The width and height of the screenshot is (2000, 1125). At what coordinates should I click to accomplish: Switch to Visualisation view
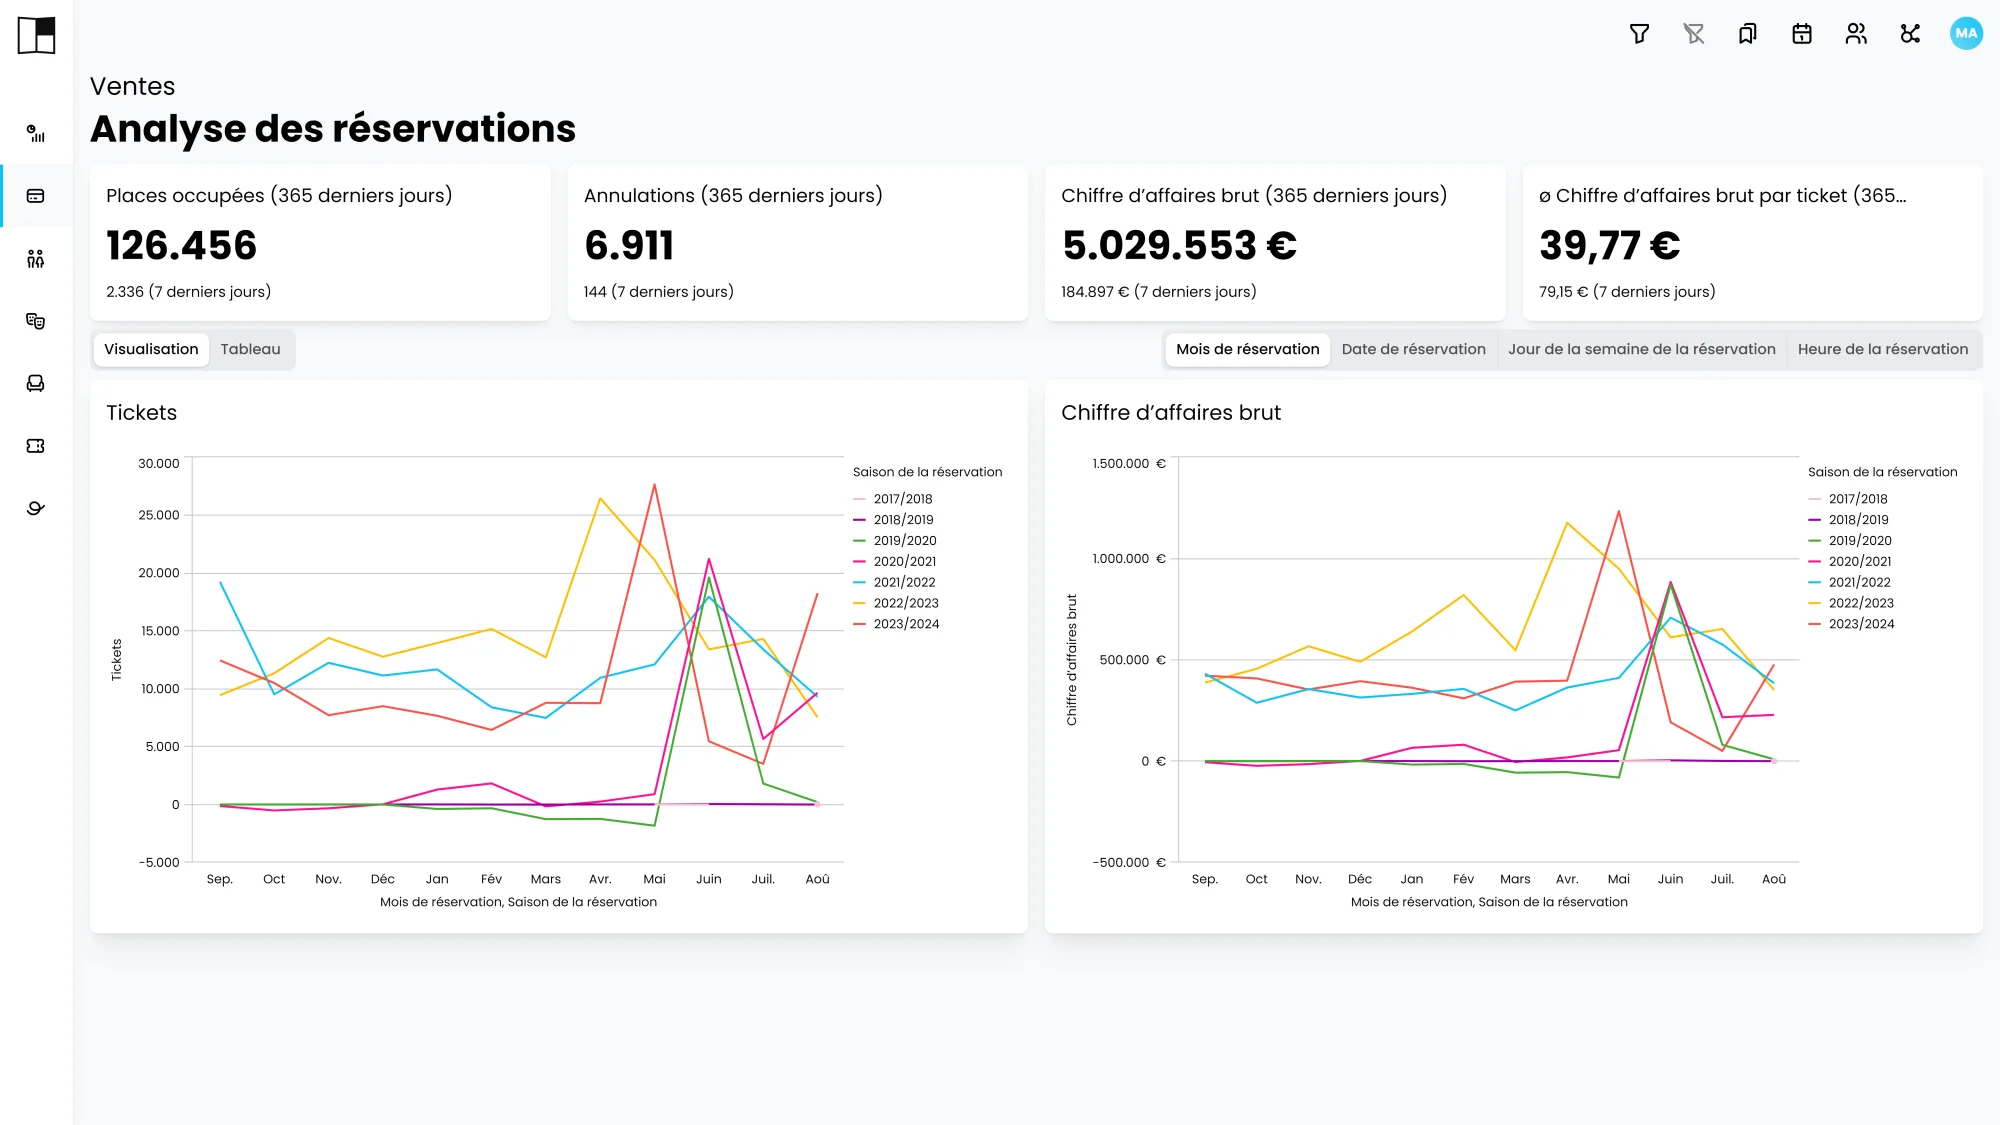[x=151, y=349]
